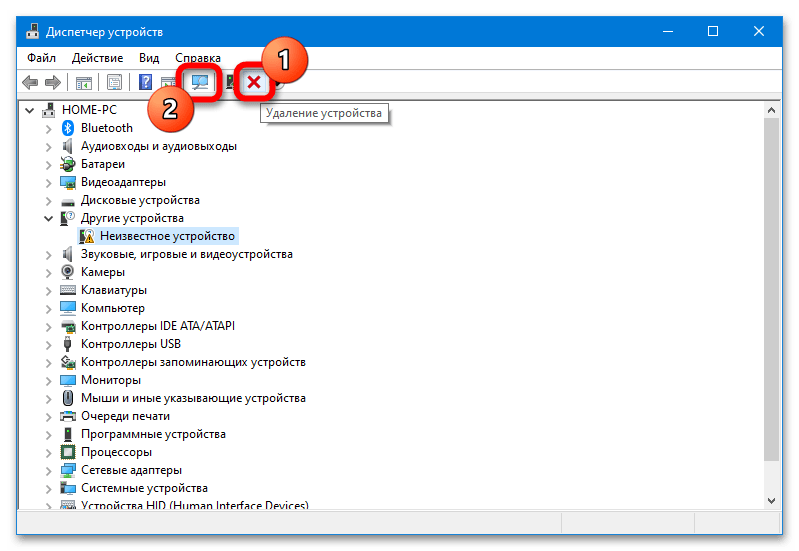Minimize the Диспетчер устройств window
The width and height of the screenshot is (799, 551).
click(668, 32)
